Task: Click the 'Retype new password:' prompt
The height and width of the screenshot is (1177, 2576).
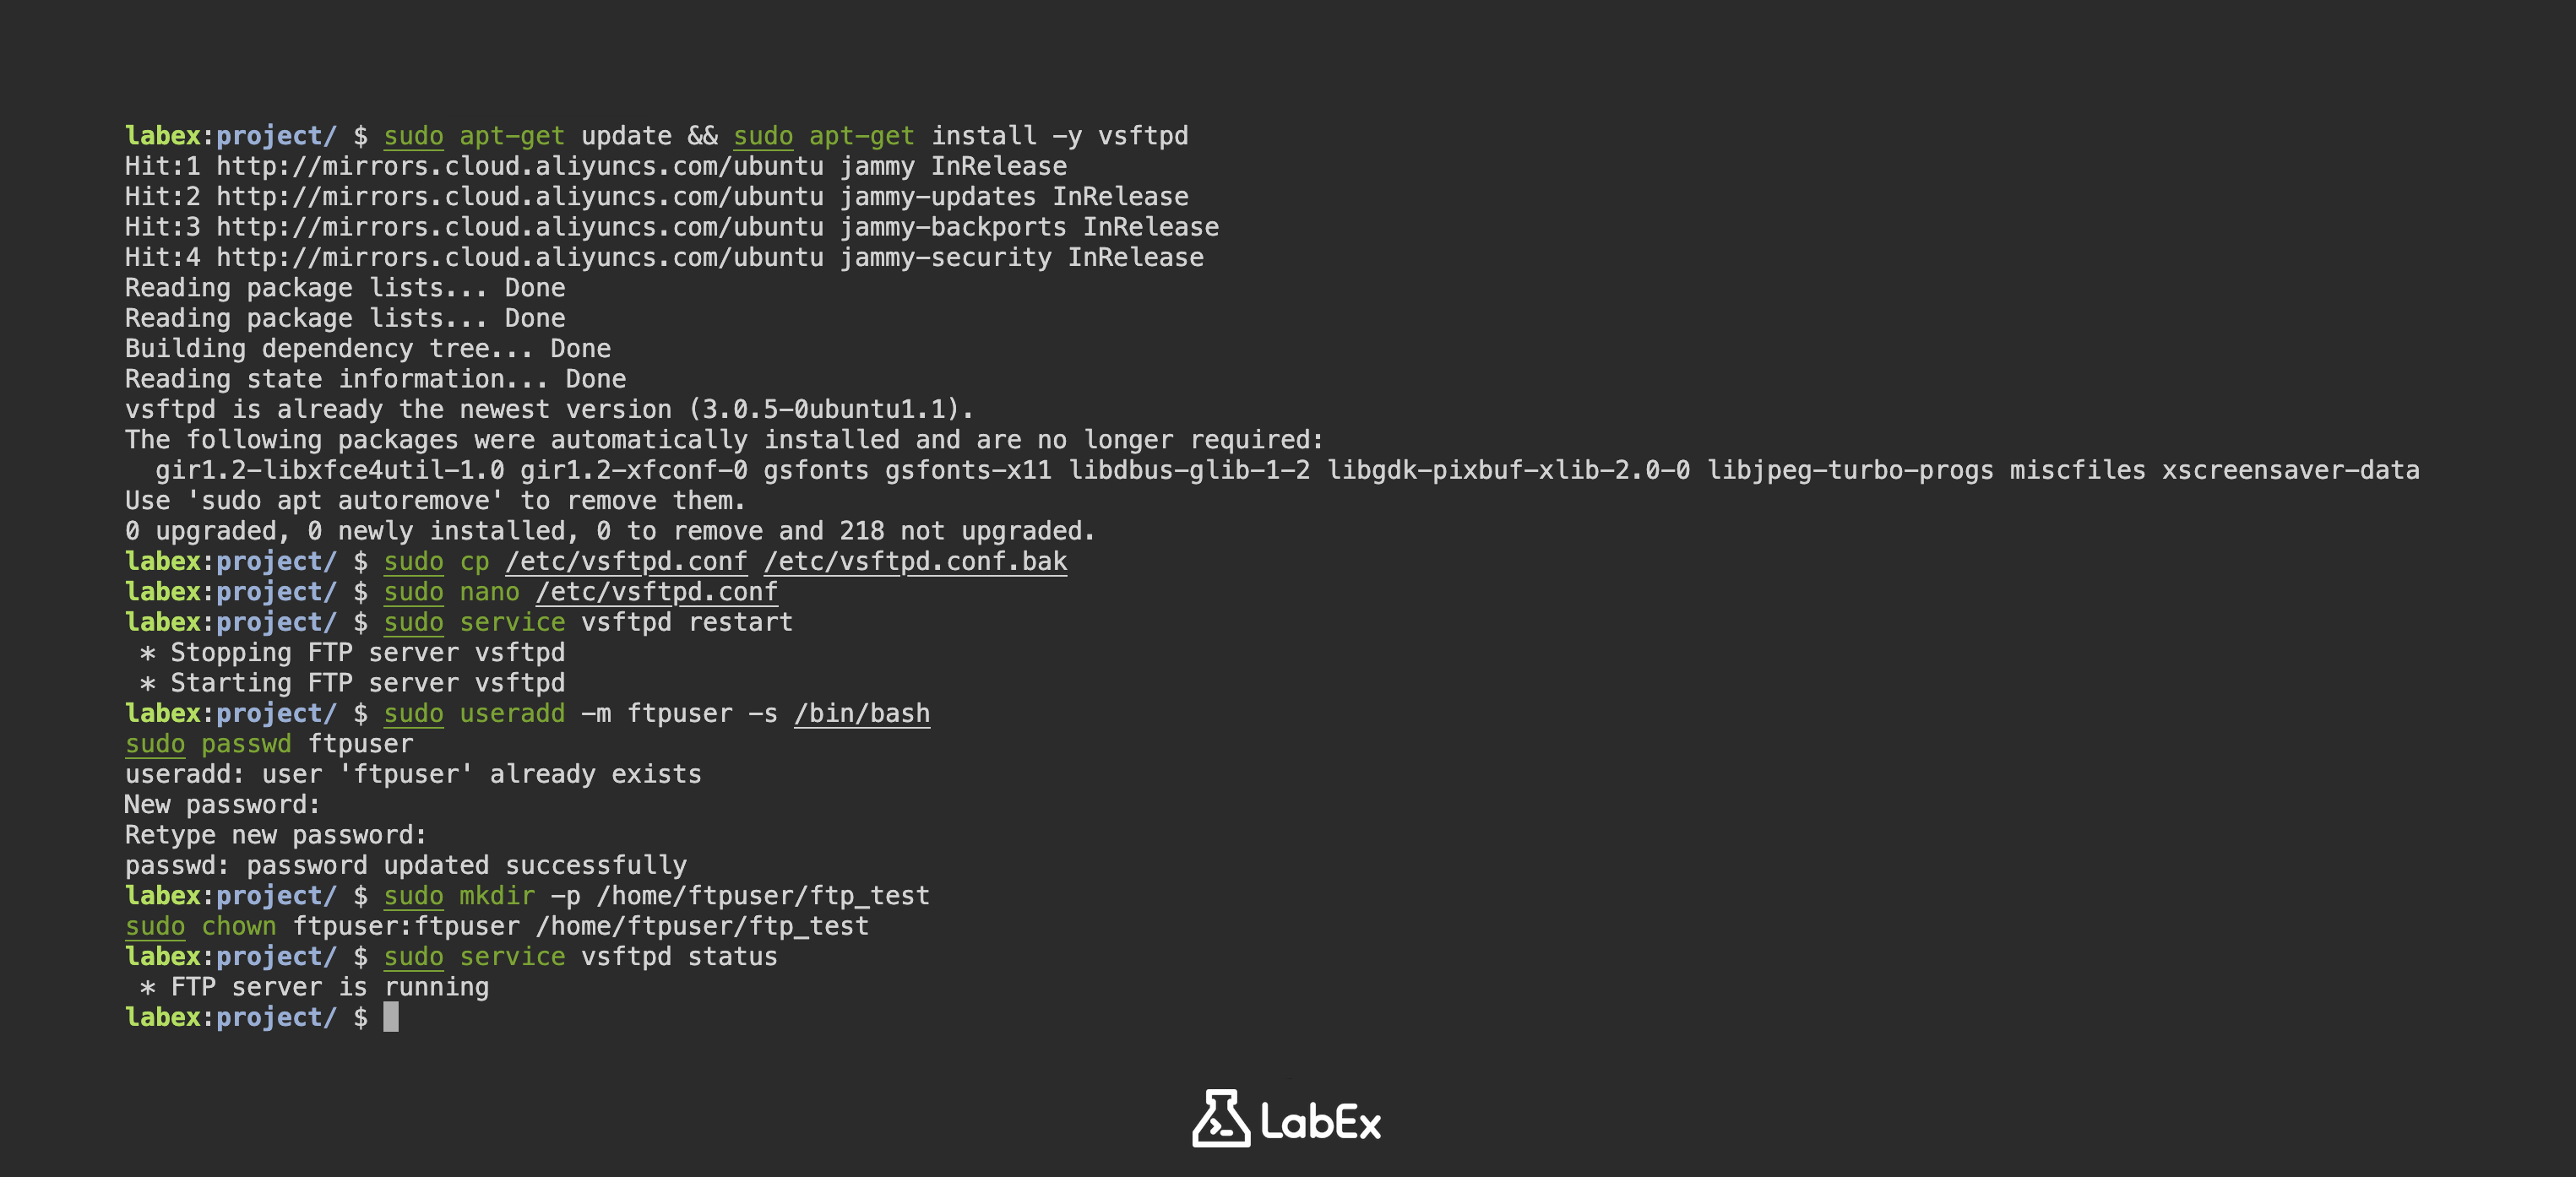Action: 275,835
